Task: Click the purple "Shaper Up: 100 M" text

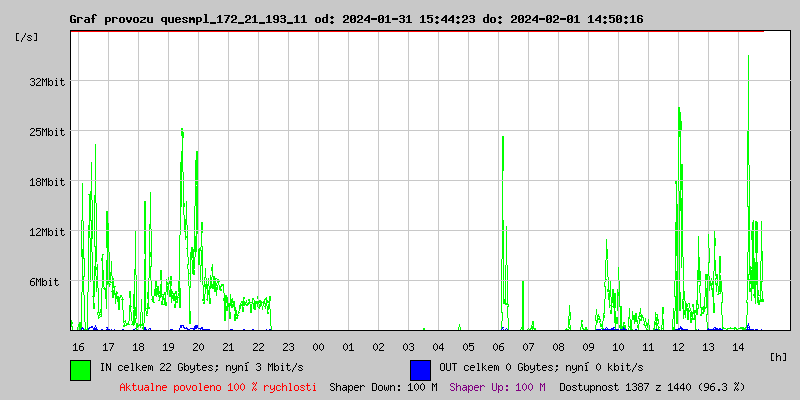Action: coord(497,387)
